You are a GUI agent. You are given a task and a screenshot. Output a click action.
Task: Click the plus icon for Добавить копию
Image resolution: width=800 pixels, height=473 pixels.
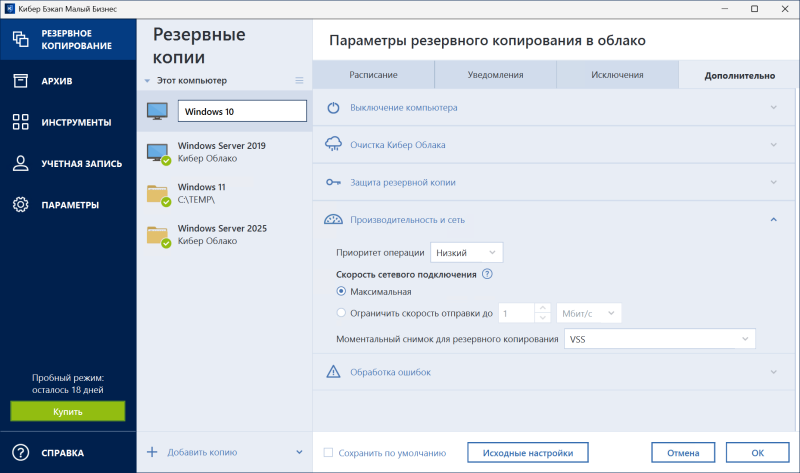tap(152, 452)
